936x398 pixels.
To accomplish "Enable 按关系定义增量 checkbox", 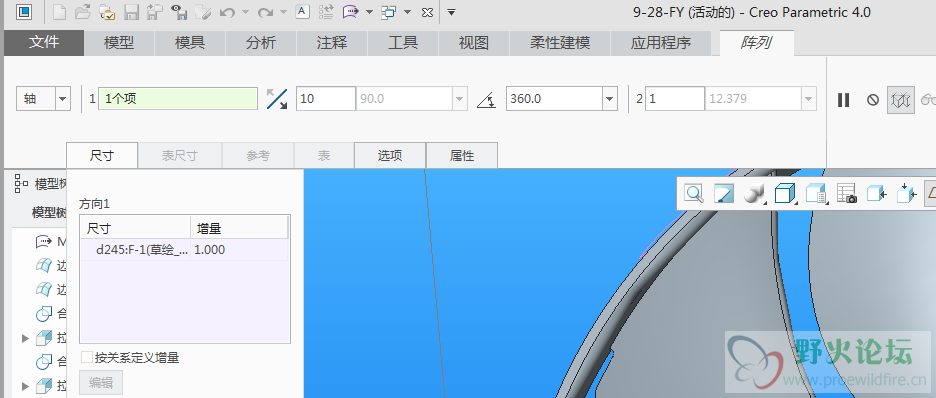I will click(87, 357).
